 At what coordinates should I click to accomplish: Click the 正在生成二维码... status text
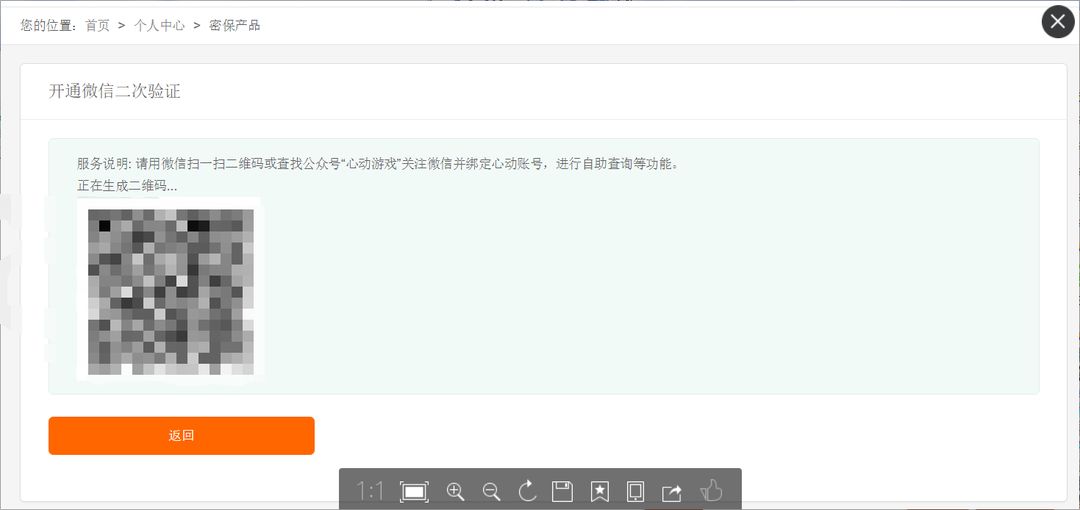tap(127, 186)
